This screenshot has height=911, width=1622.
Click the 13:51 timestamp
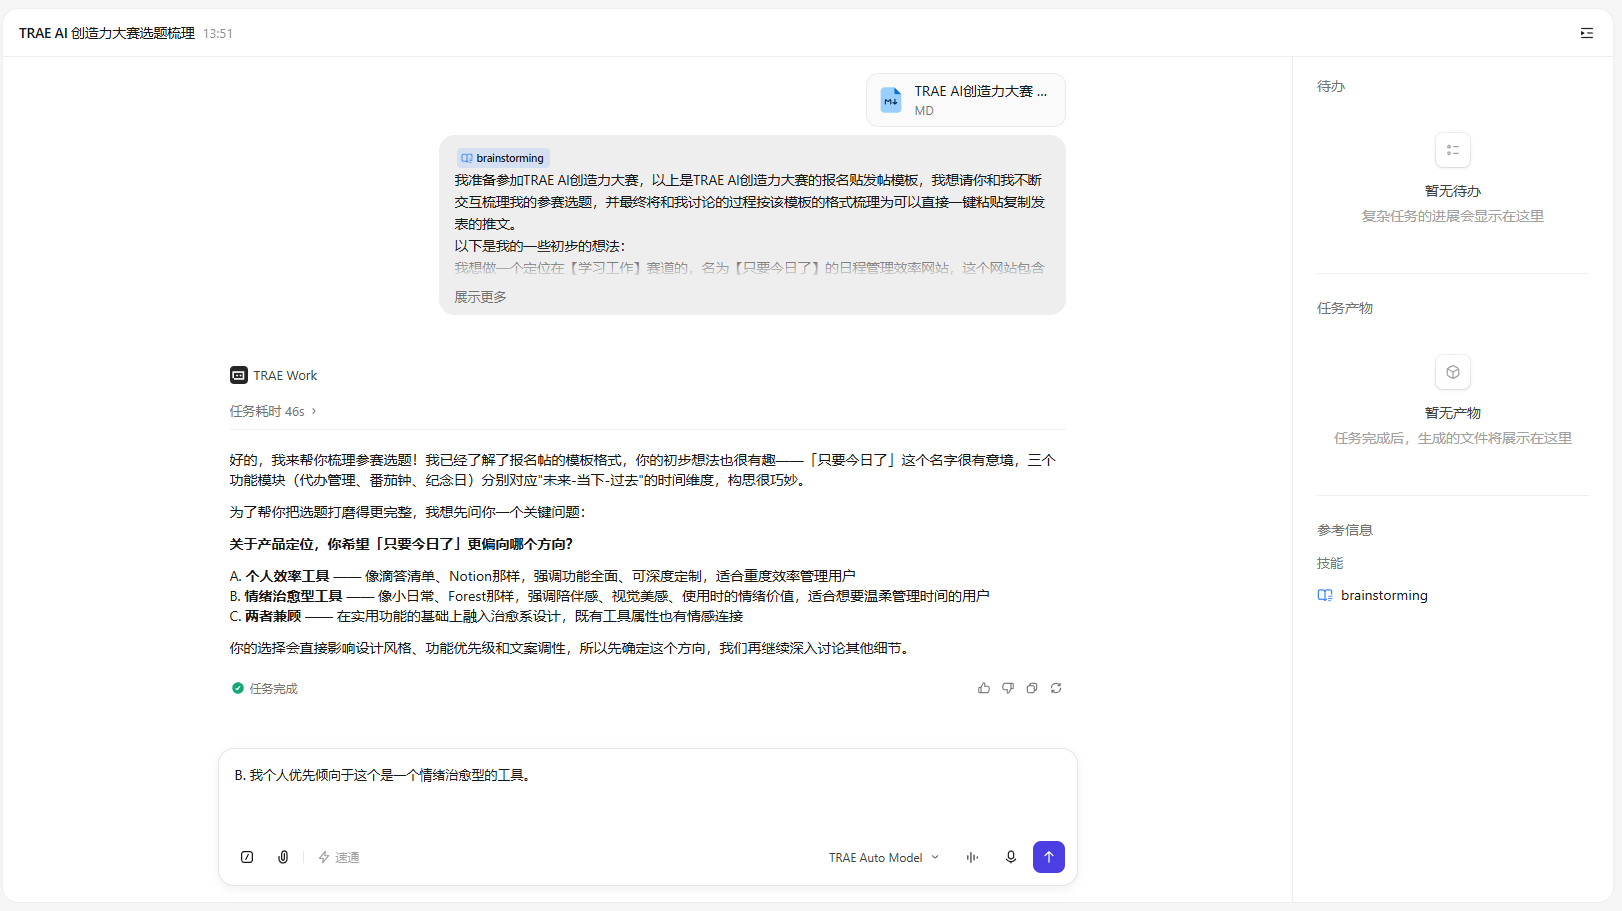pos(218,33)
